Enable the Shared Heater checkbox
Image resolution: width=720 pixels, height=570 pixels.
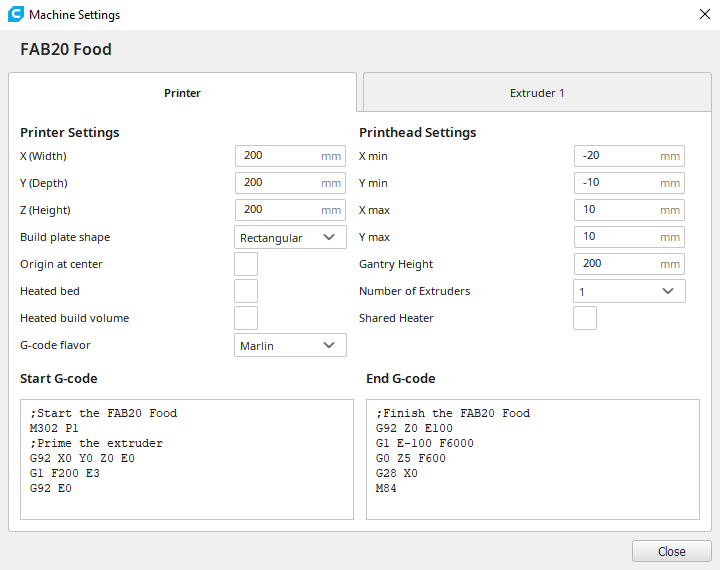585,318
